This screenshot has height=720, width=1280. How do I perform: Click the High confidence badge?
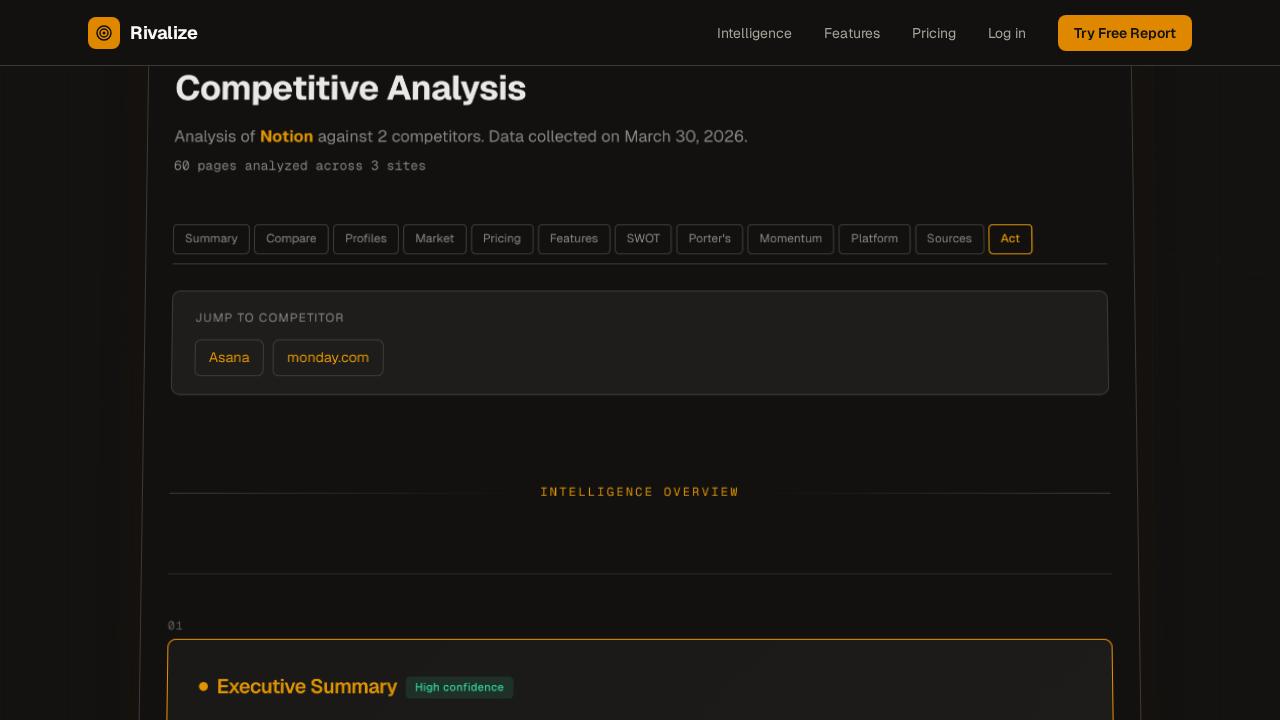tap(460, 687)
